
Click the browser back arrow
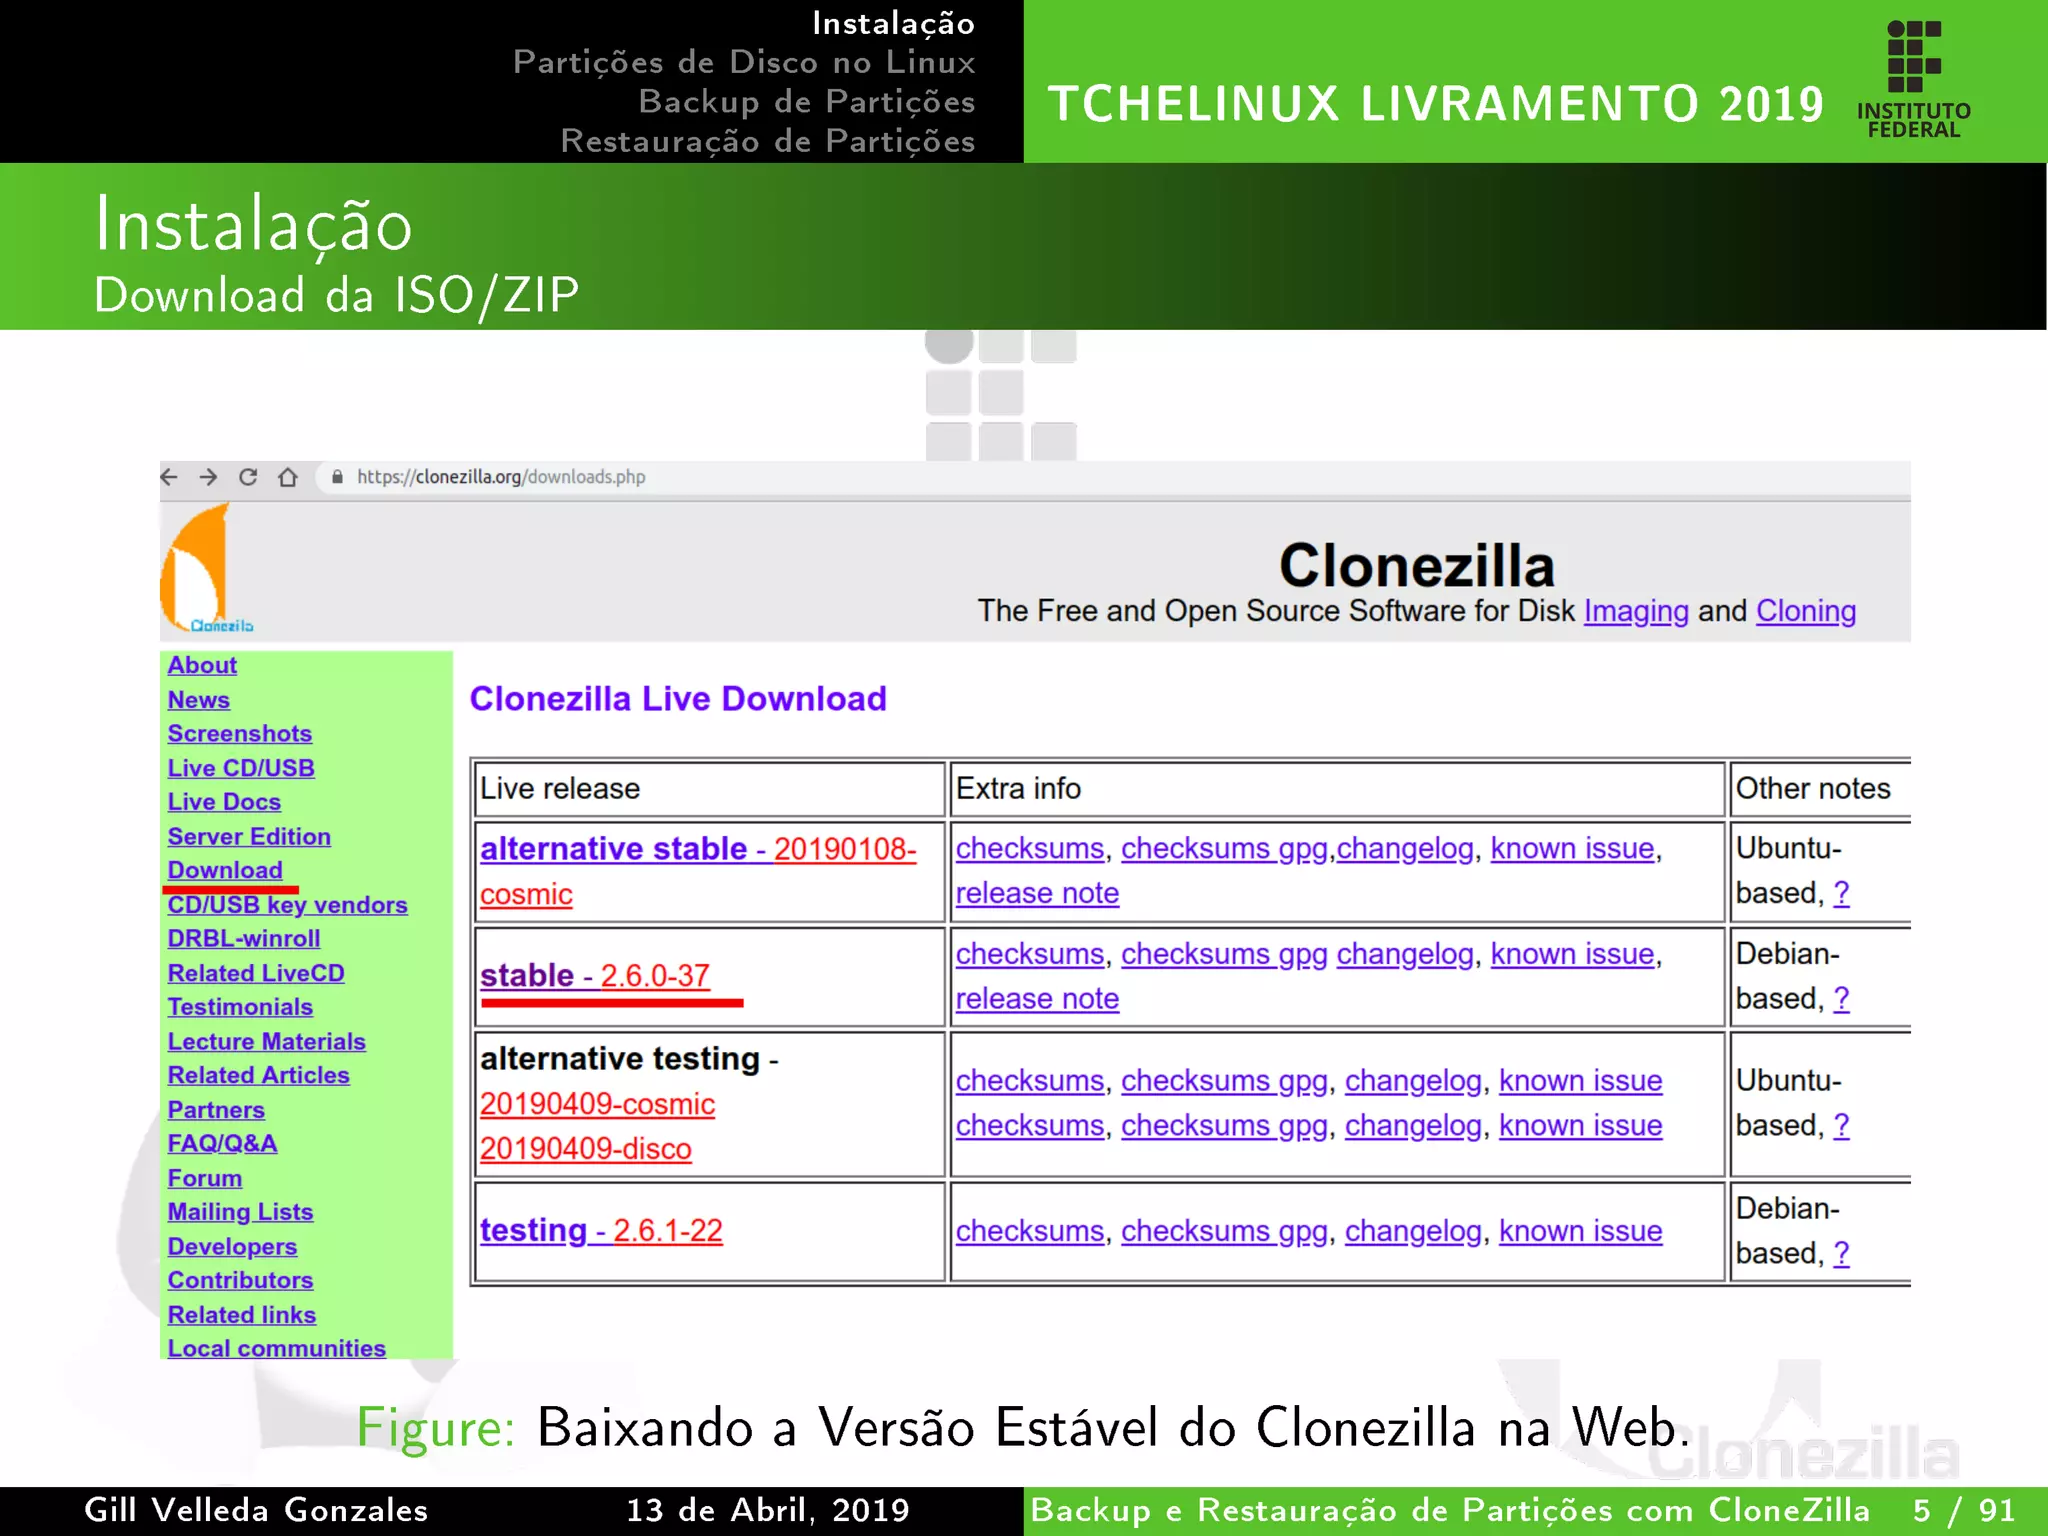(169, 477)
